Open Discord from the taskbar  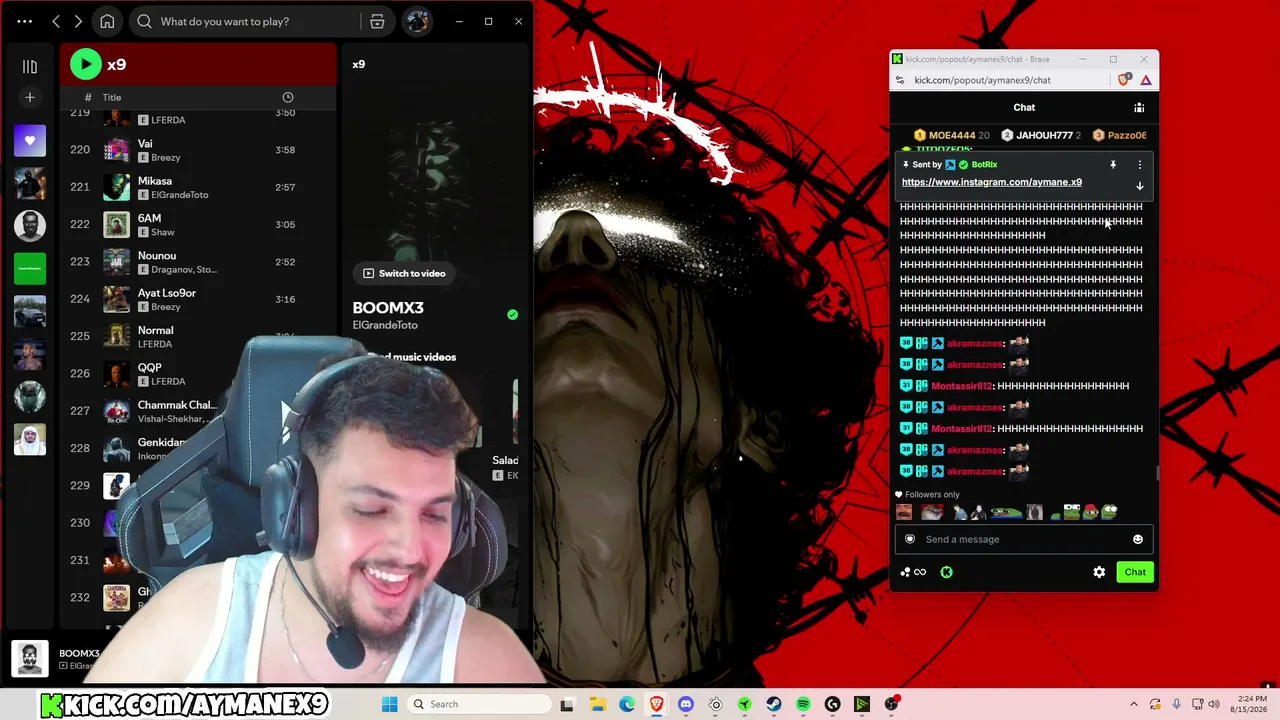[686, 704]
